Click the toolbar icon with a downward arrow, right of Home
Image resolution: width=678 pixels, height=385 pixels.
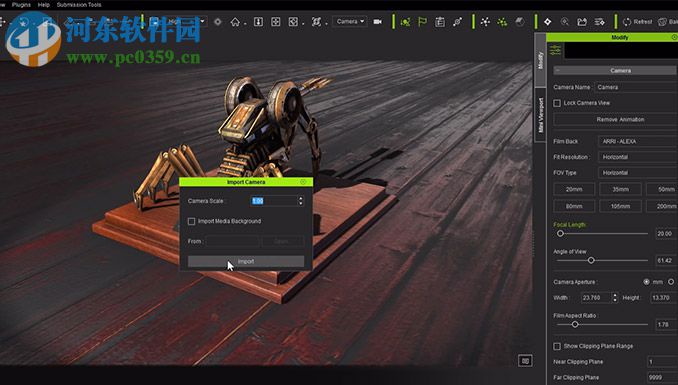pyautogui.click(x=258, y=22)
